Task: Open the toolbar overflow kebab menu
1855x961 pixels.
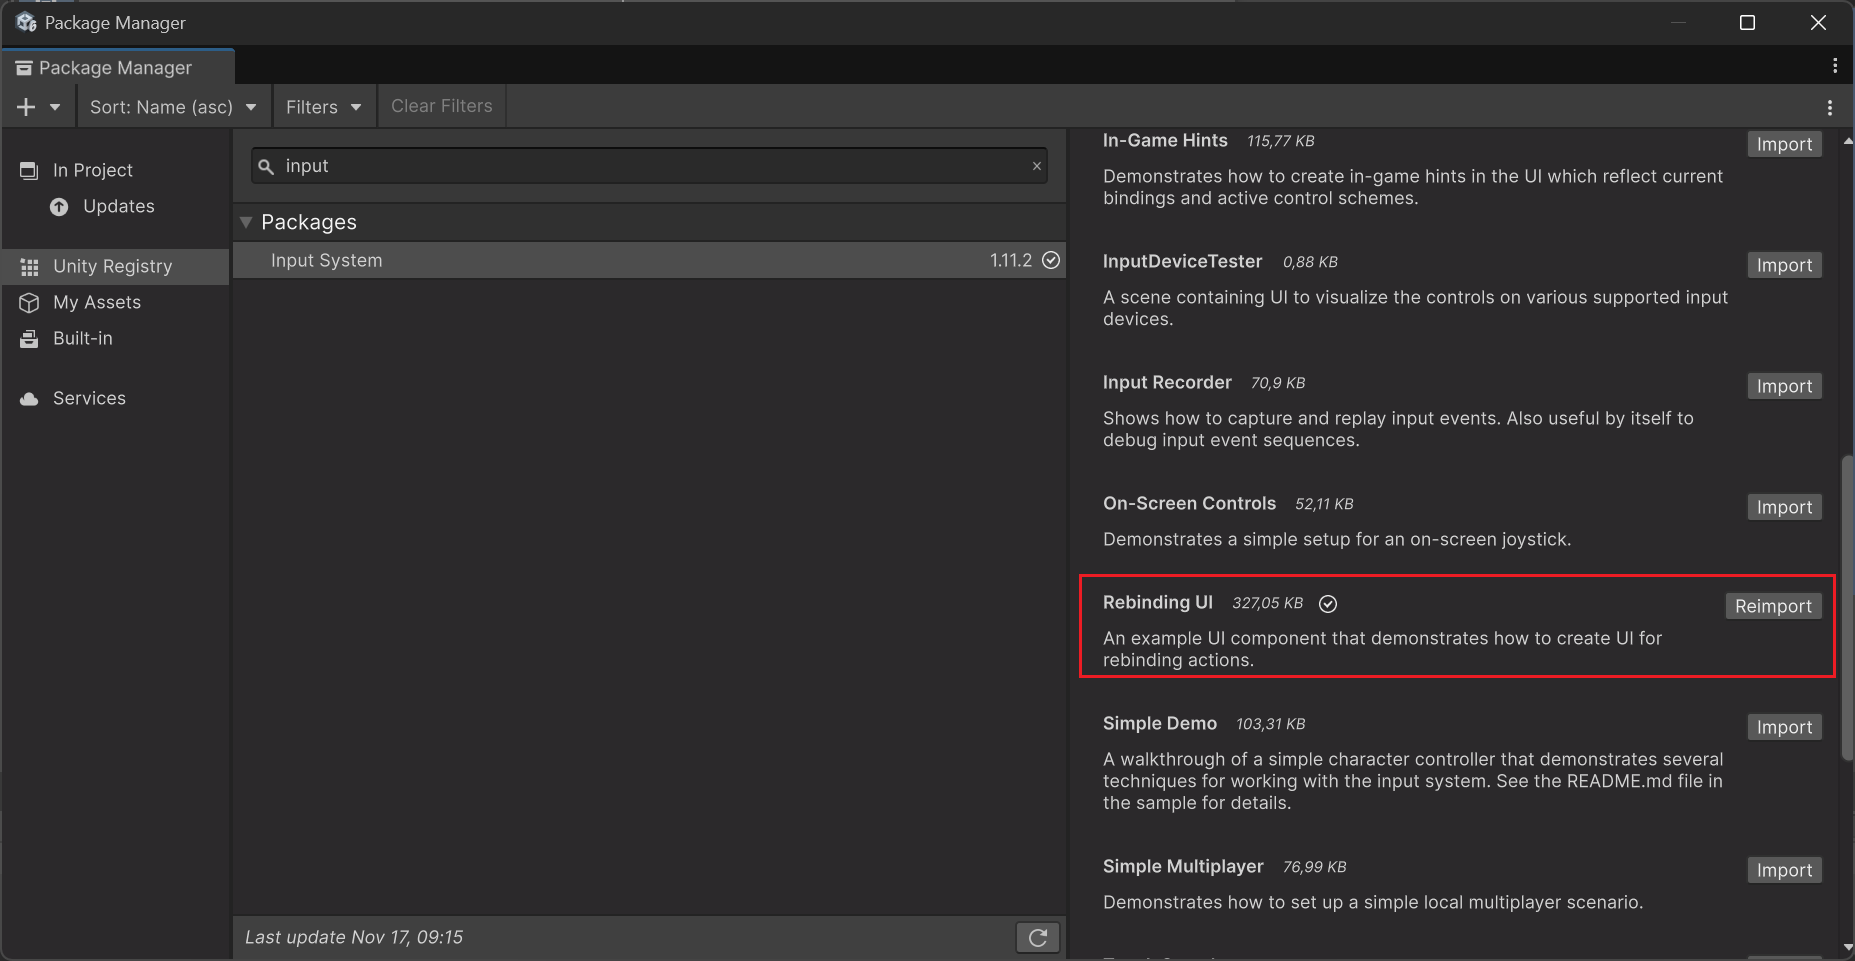Action: click(x=1830, y=106)
